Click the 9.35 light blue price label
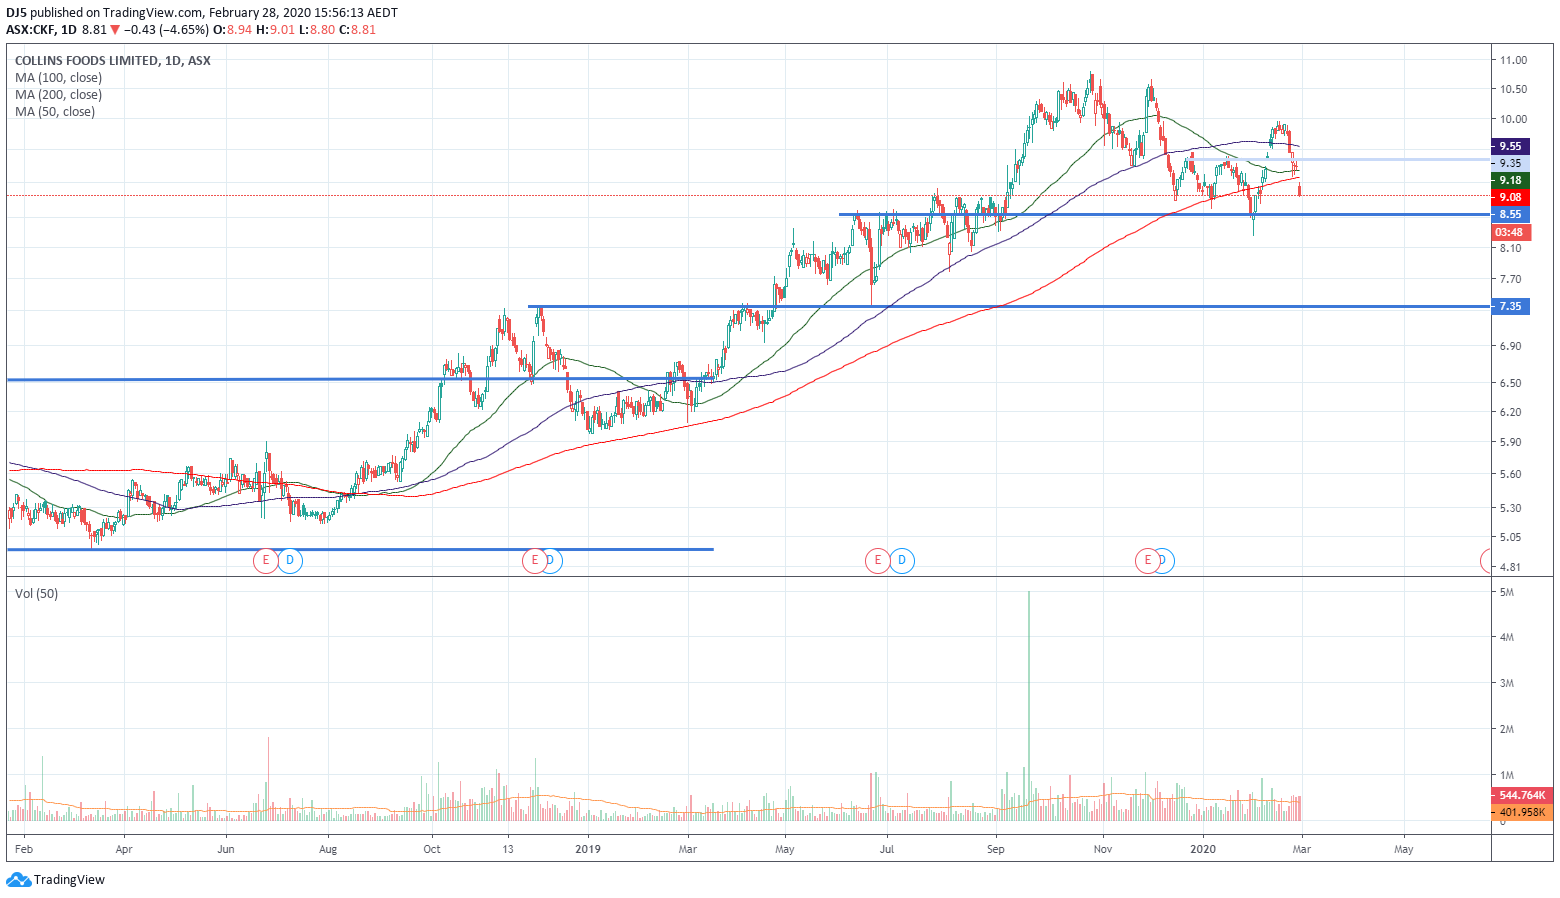The image size is (1560, 898). (1510, 163)
